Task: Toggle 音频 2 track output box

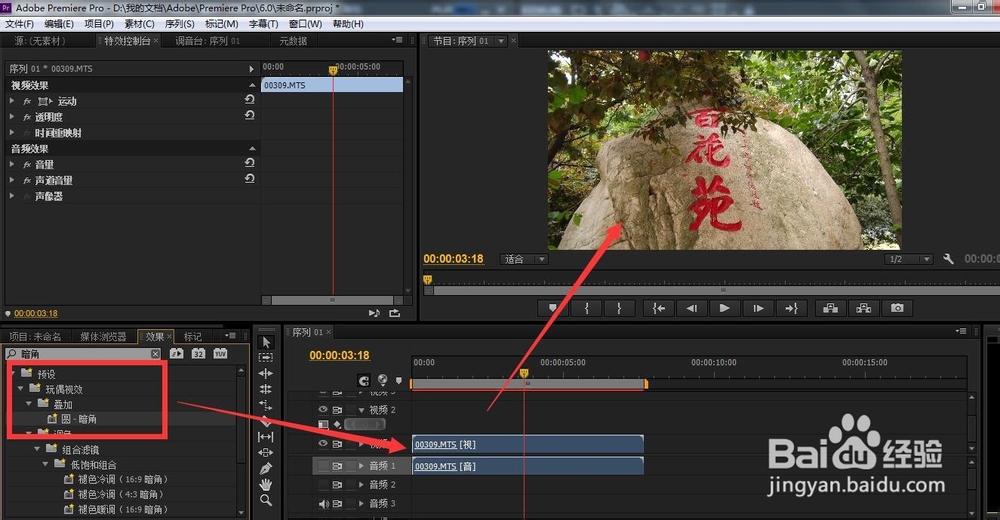Action: [323, 484]
